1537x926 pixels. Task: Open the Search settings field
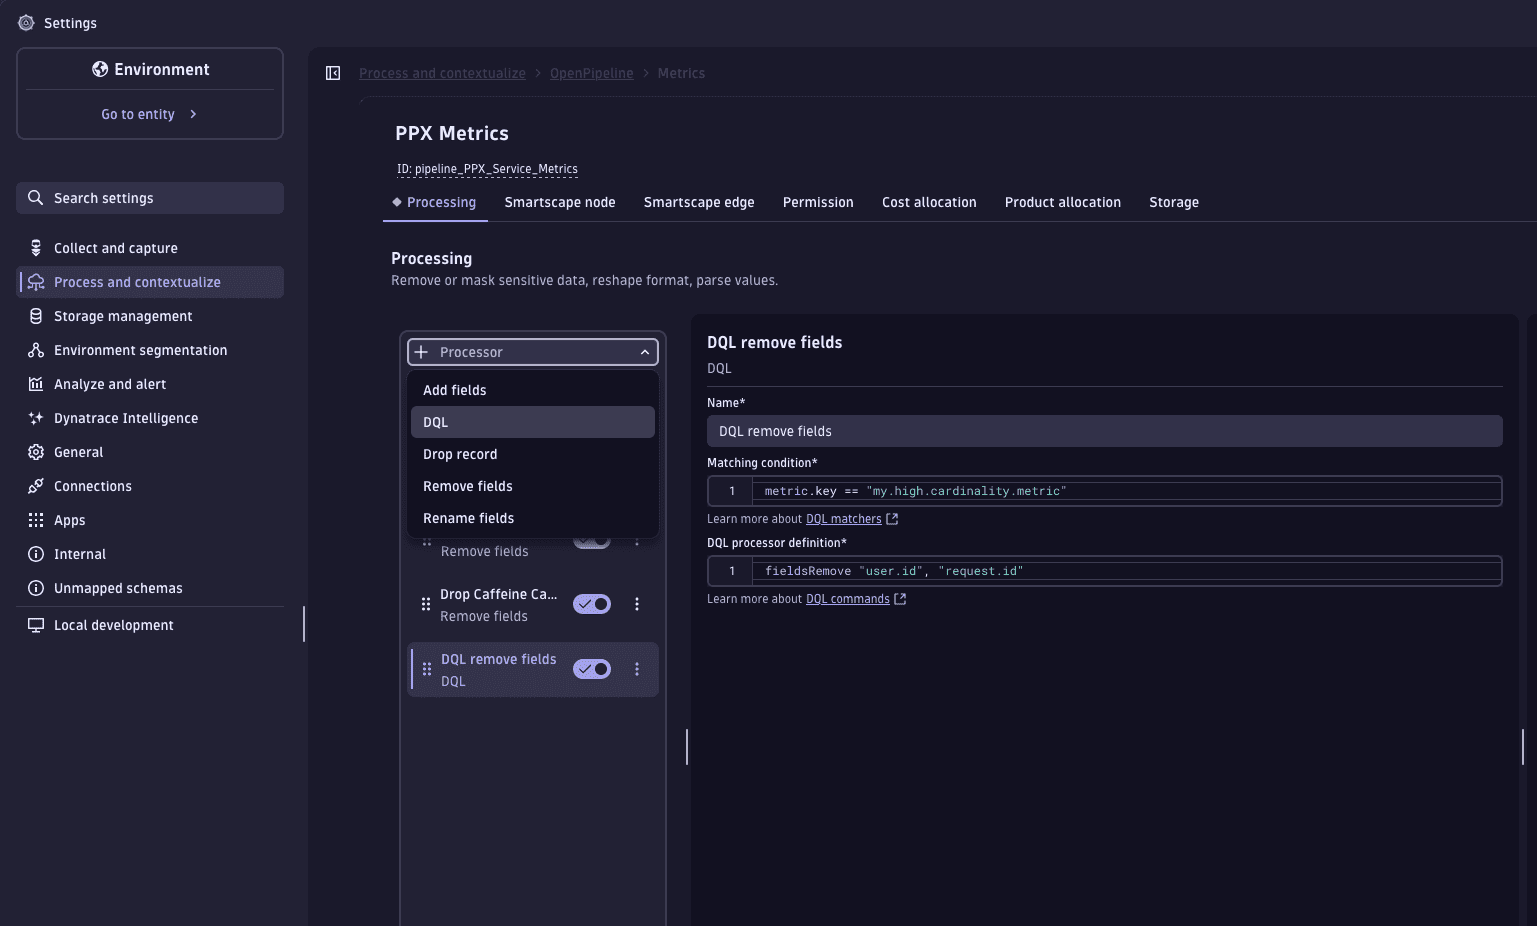148,197
